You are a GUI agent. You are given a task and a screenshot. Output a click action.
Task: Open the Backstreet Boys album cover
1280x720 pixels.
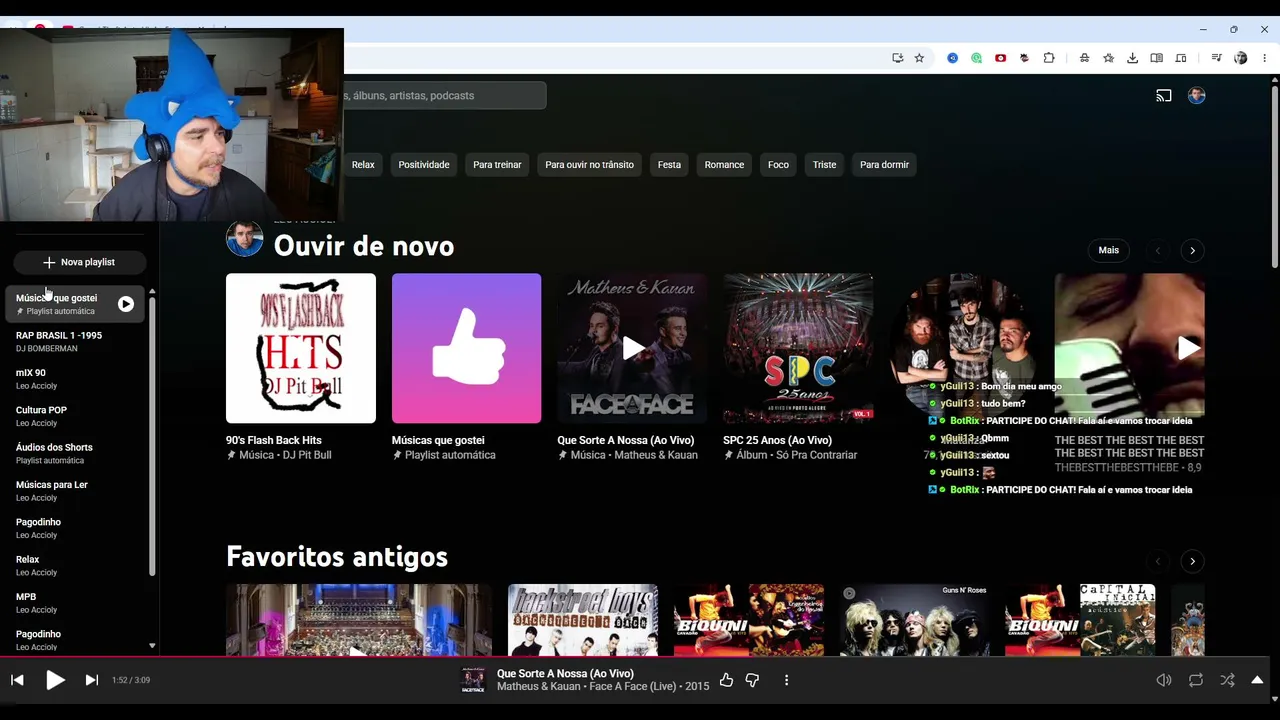coord(583,620)
